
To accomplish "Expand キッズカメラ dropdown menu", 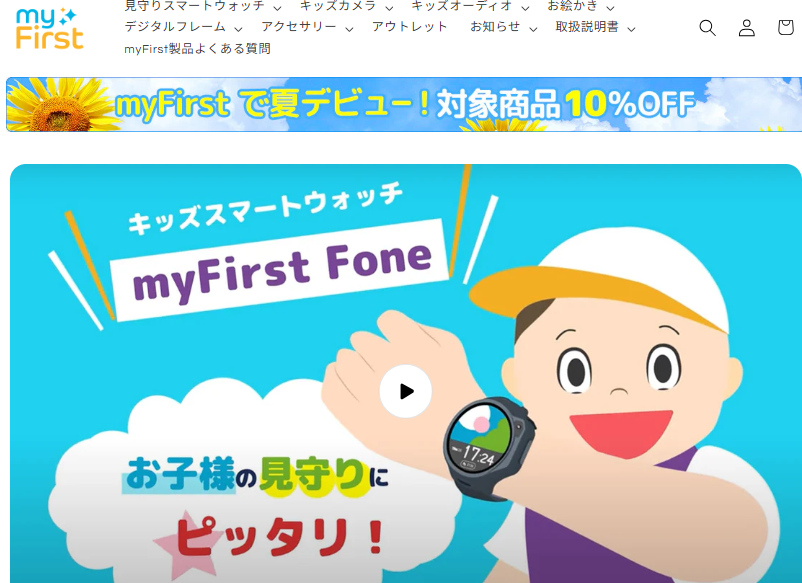I will pos(346,6).
